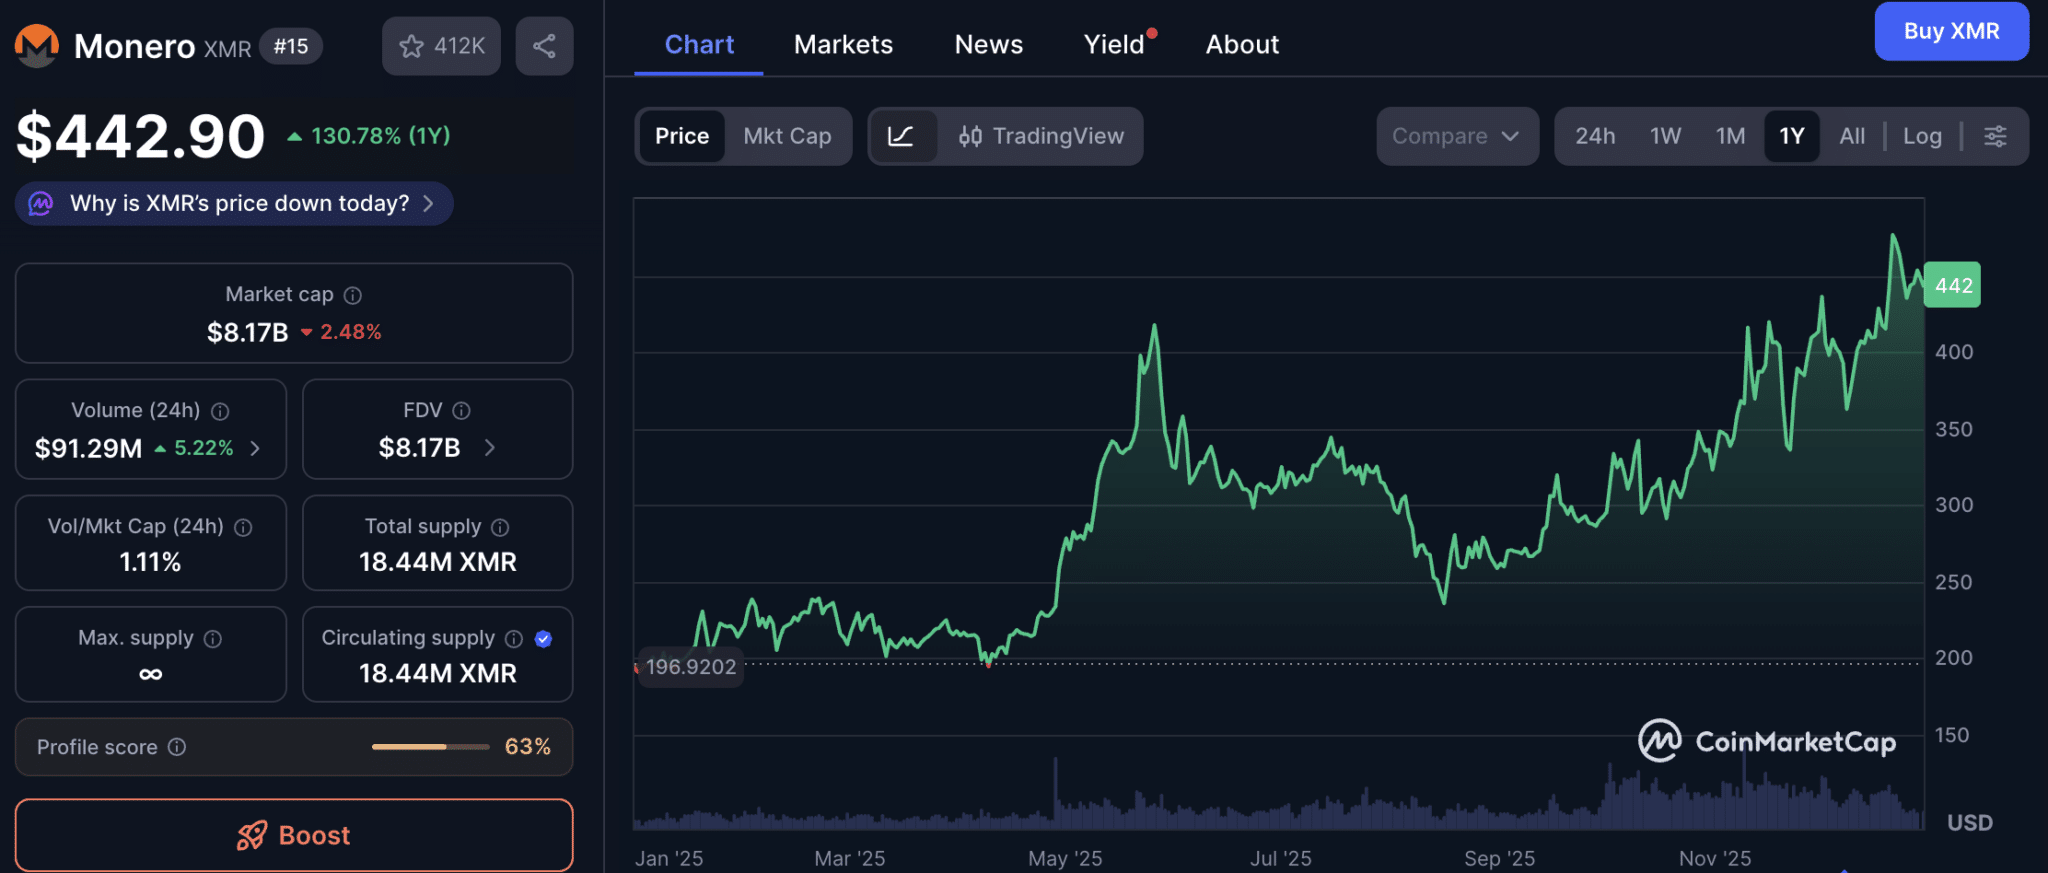Click the Profile score progress bar

(430, 747)
